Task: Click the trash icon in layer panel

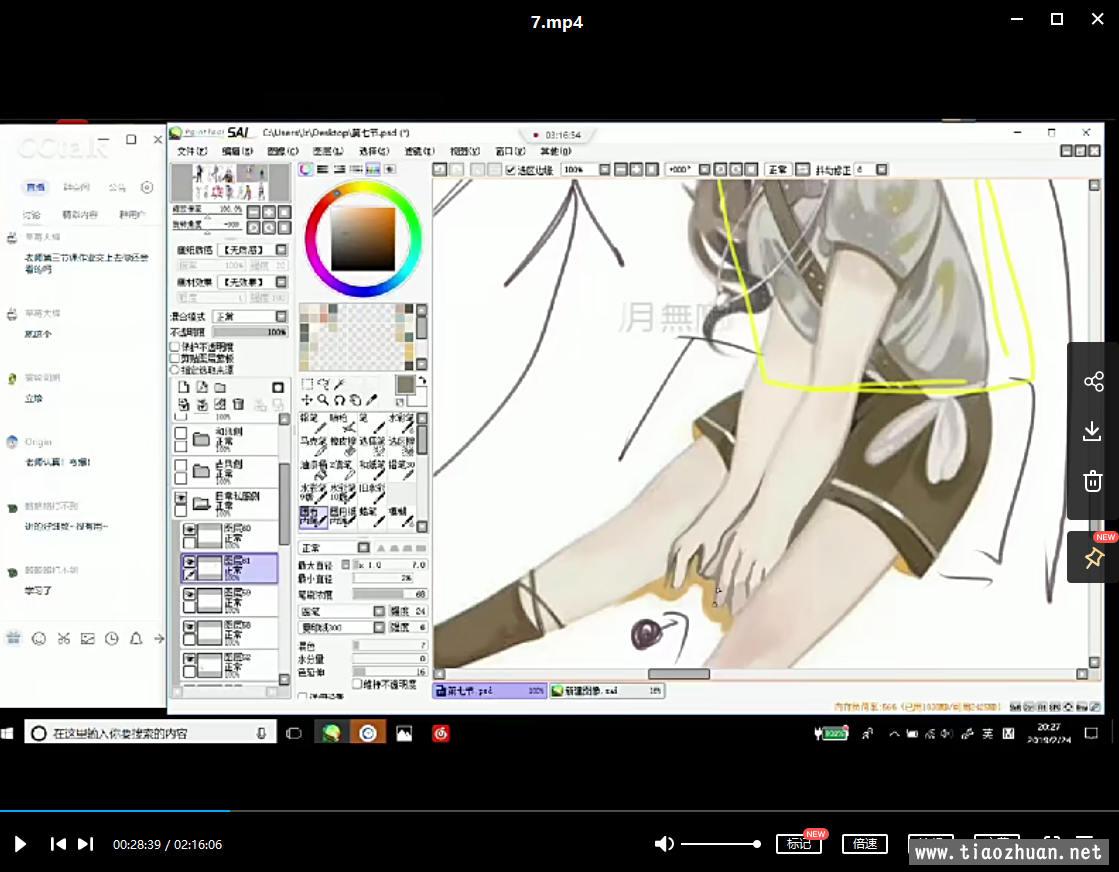Action: (x=236, y=404)
